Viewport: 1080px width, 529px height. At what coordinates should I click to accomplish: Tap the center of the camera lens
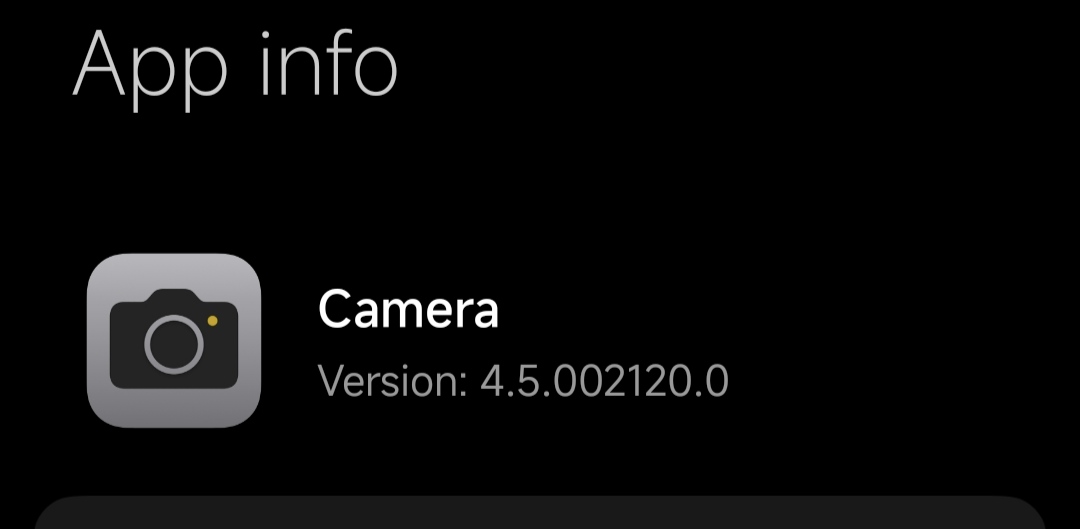pyautogui.click(x=174, y=344)
